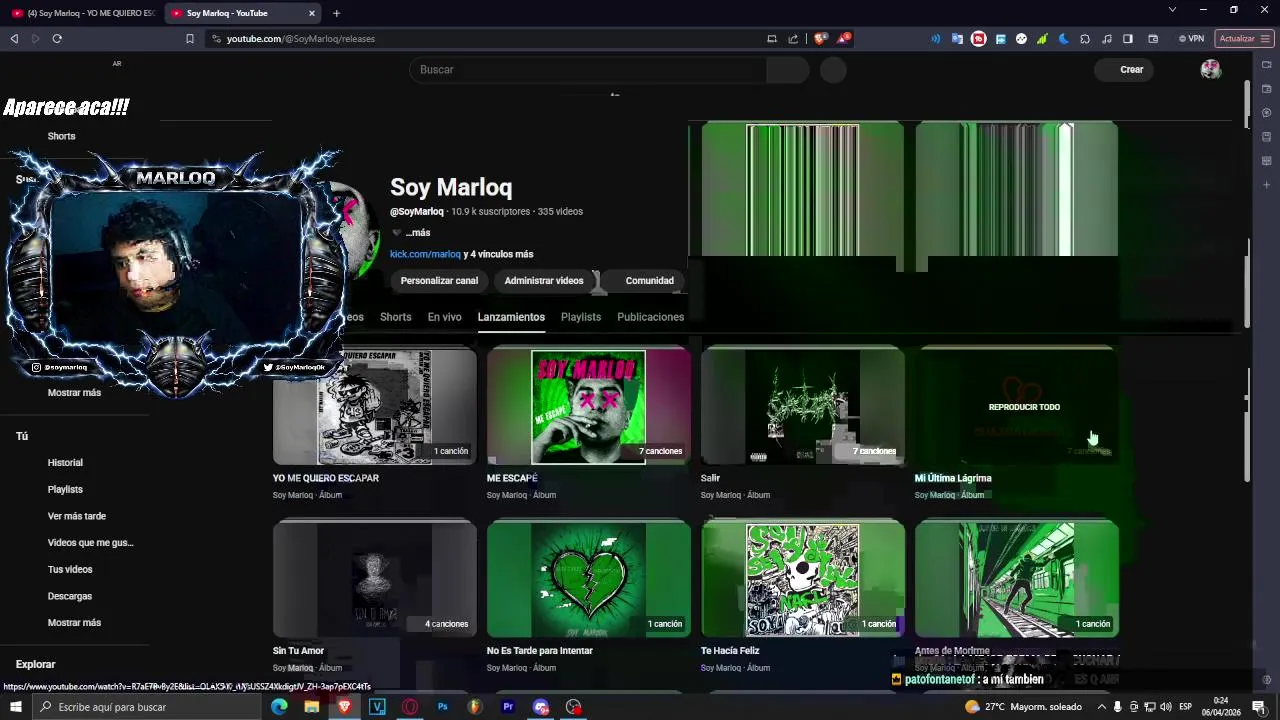The image size is (1280, 720).
Task: Switch to the Publicaciones channel tab
Action: point(651,317)
